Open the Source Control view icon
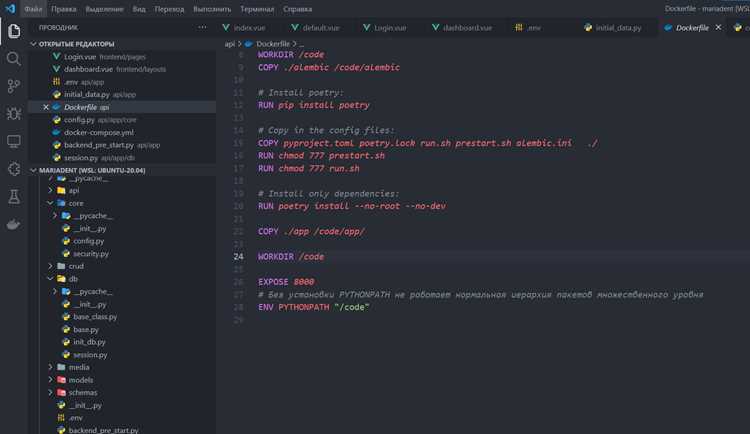The image size is (750, 434). [13, 86]
